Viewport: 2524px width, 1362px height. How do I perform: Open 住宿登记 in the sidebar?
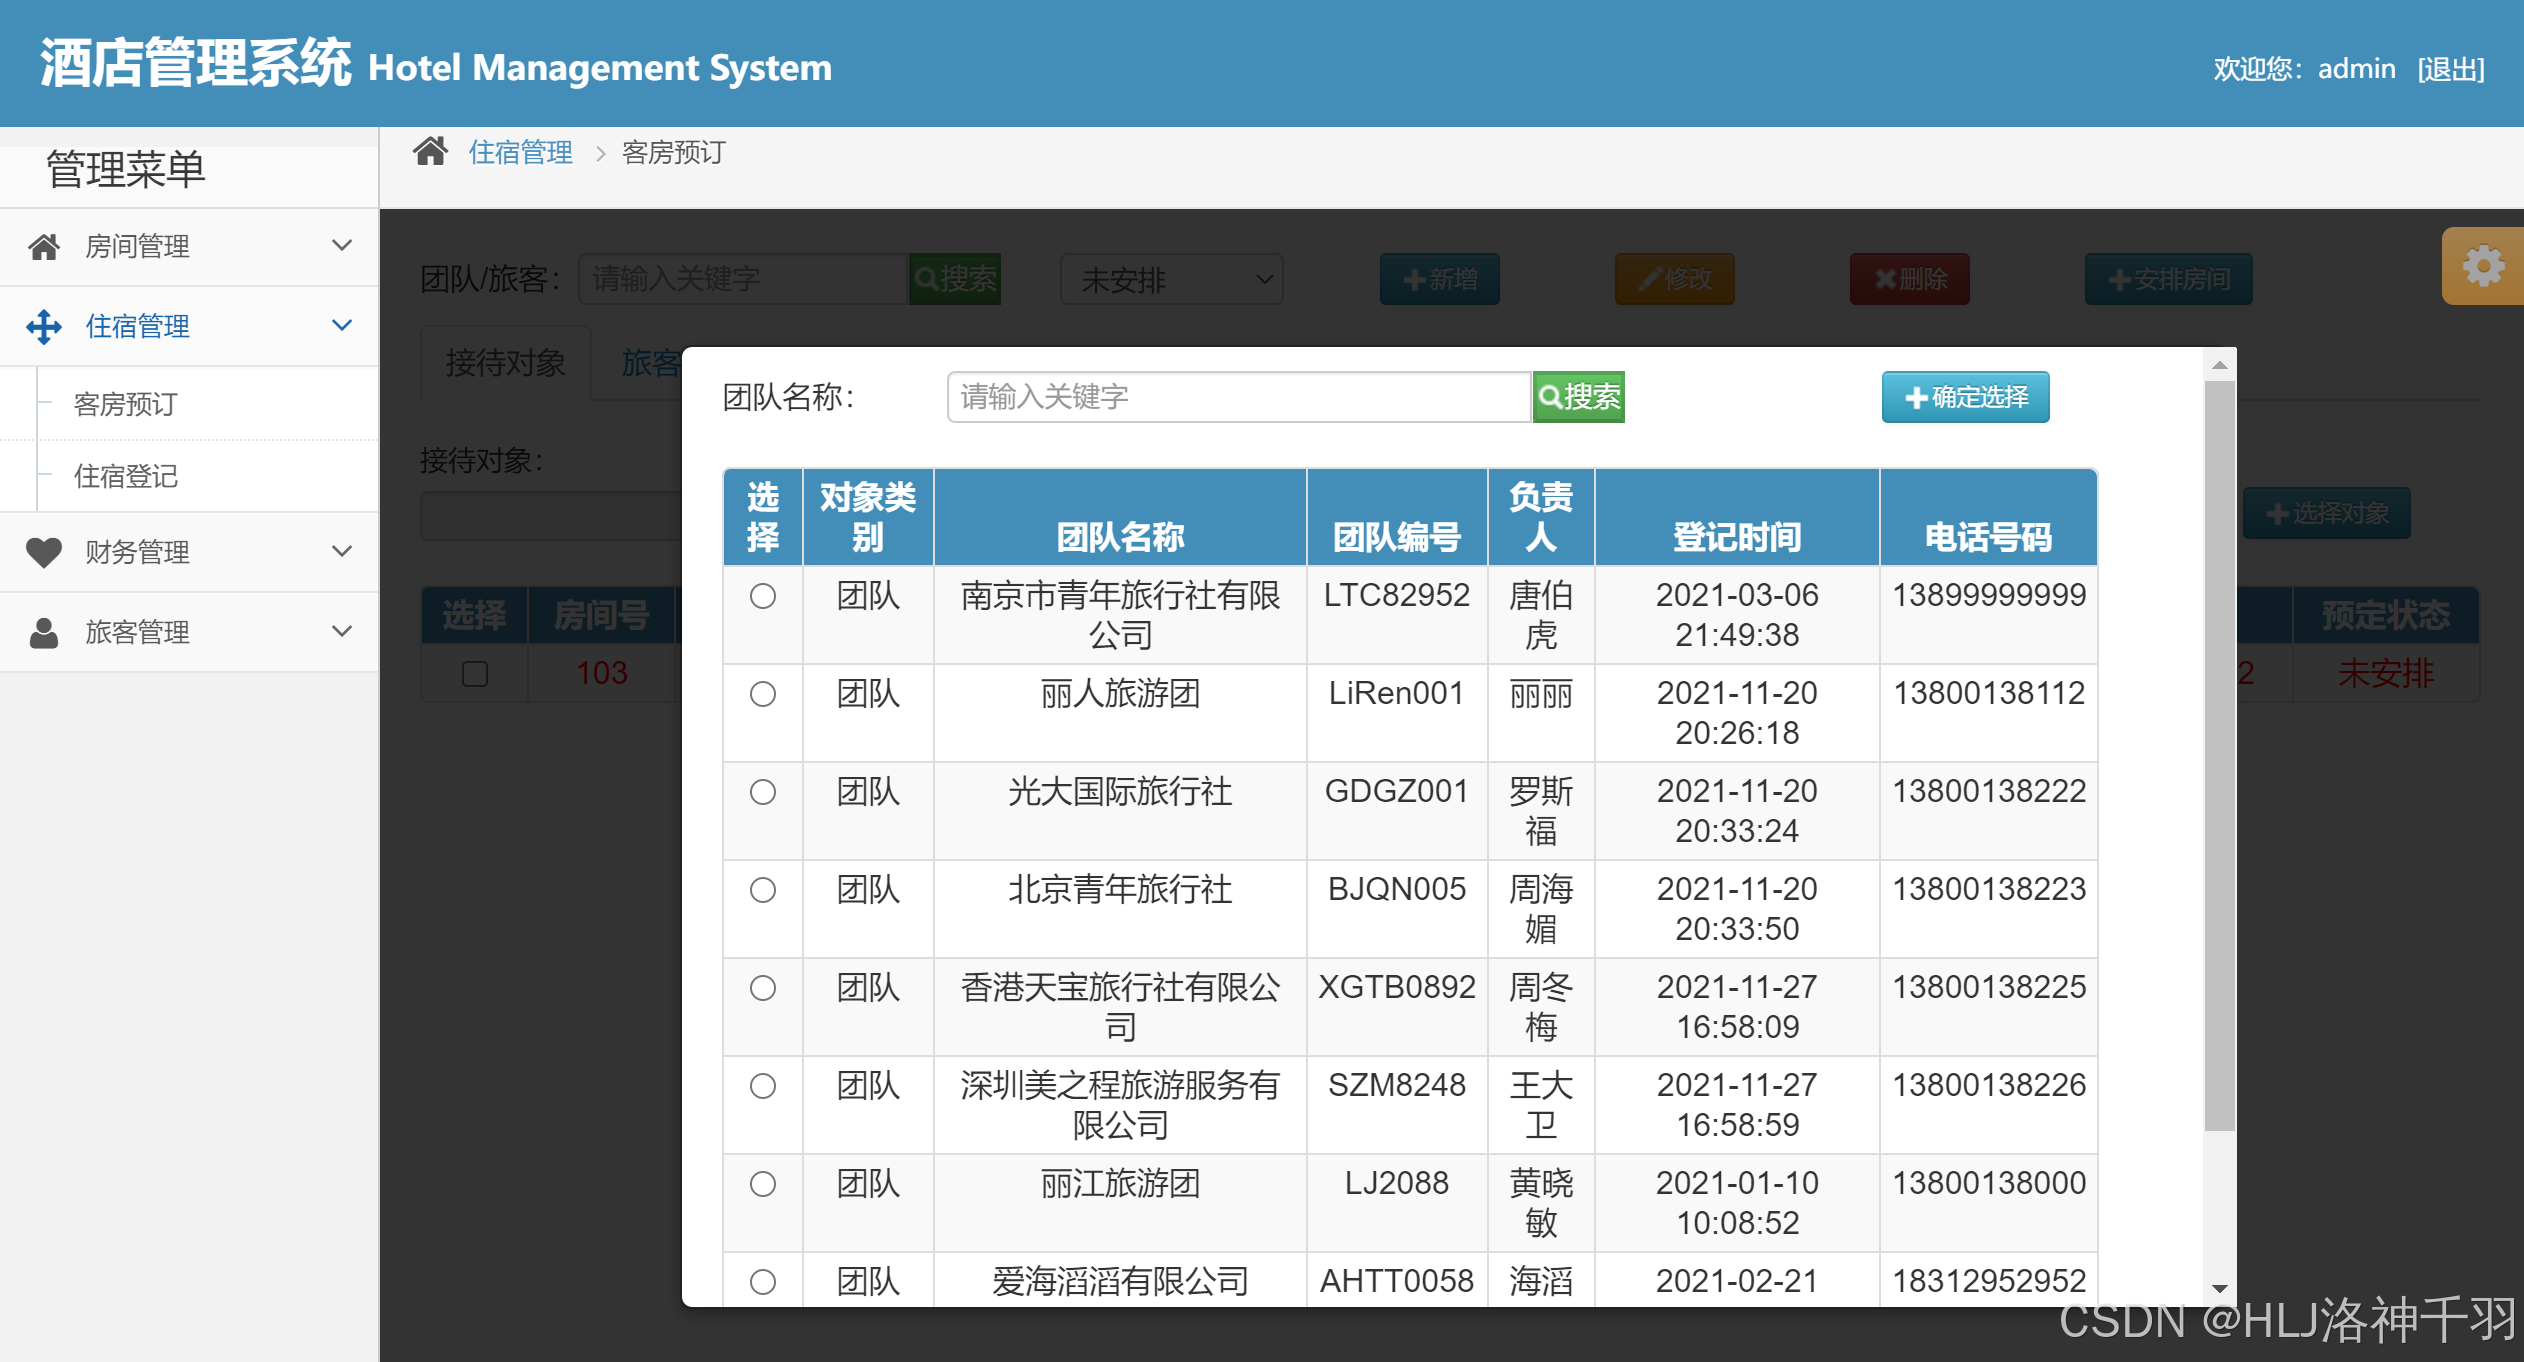[x=126, y=476]
